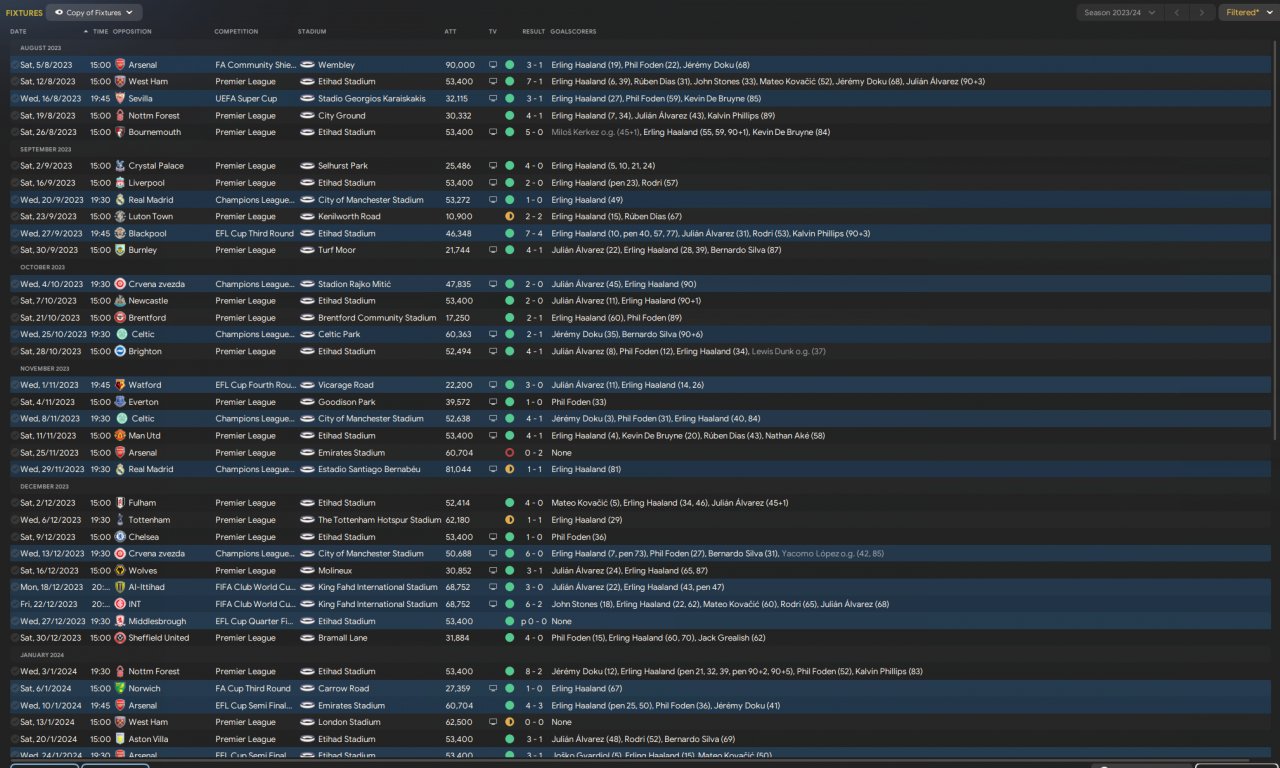1280x768 pixels.
Task: Click the Arsenal badge in the 5/8/2023 fixture
Action: point(120,65)
